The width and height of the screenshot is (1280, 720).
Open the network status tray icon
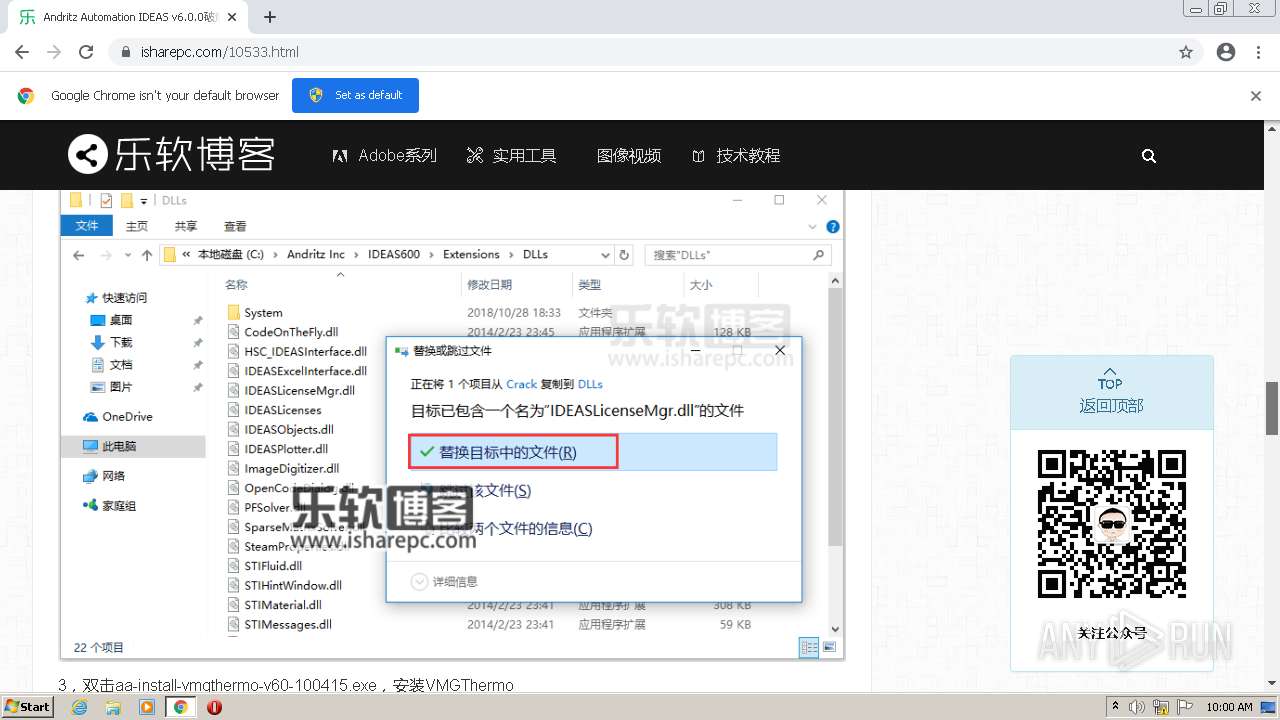(x=1160, y=707)
